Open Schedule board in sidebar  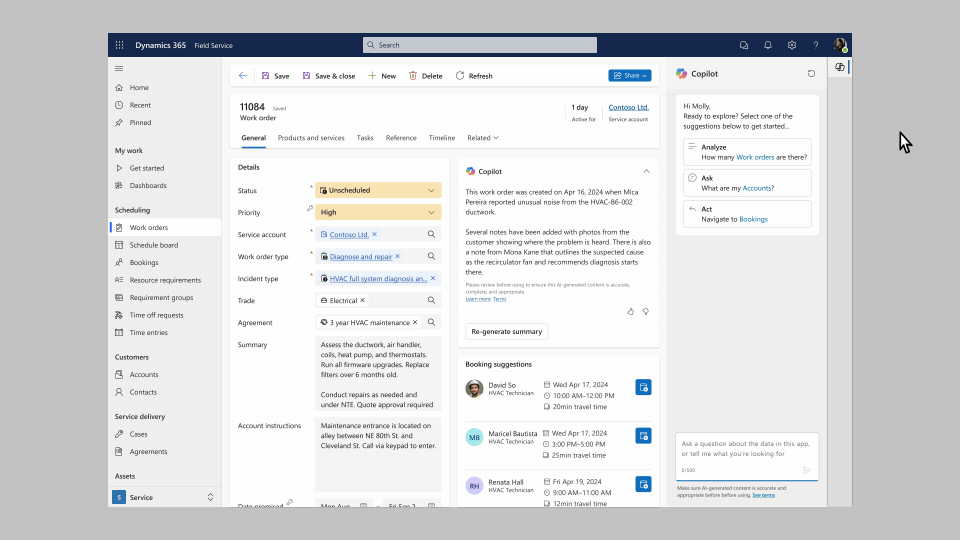(x=154, y=245)
